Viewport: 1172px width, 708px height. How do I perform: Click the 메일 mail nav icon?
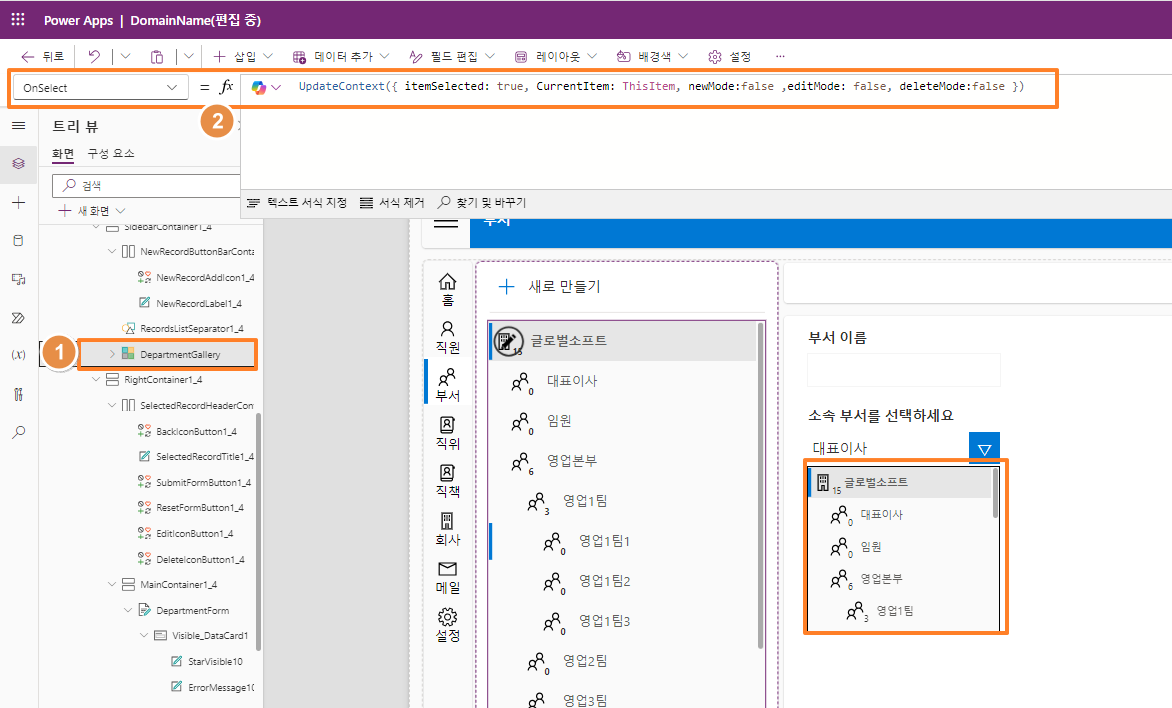tap(447, 577)
